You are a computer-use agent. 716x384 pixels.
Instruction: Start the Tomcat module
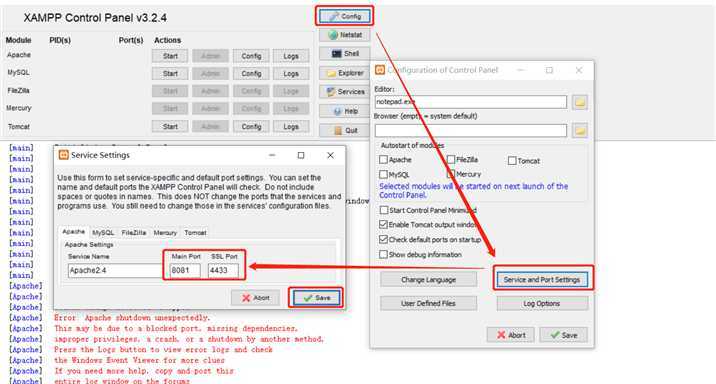[x=170, y=126]
